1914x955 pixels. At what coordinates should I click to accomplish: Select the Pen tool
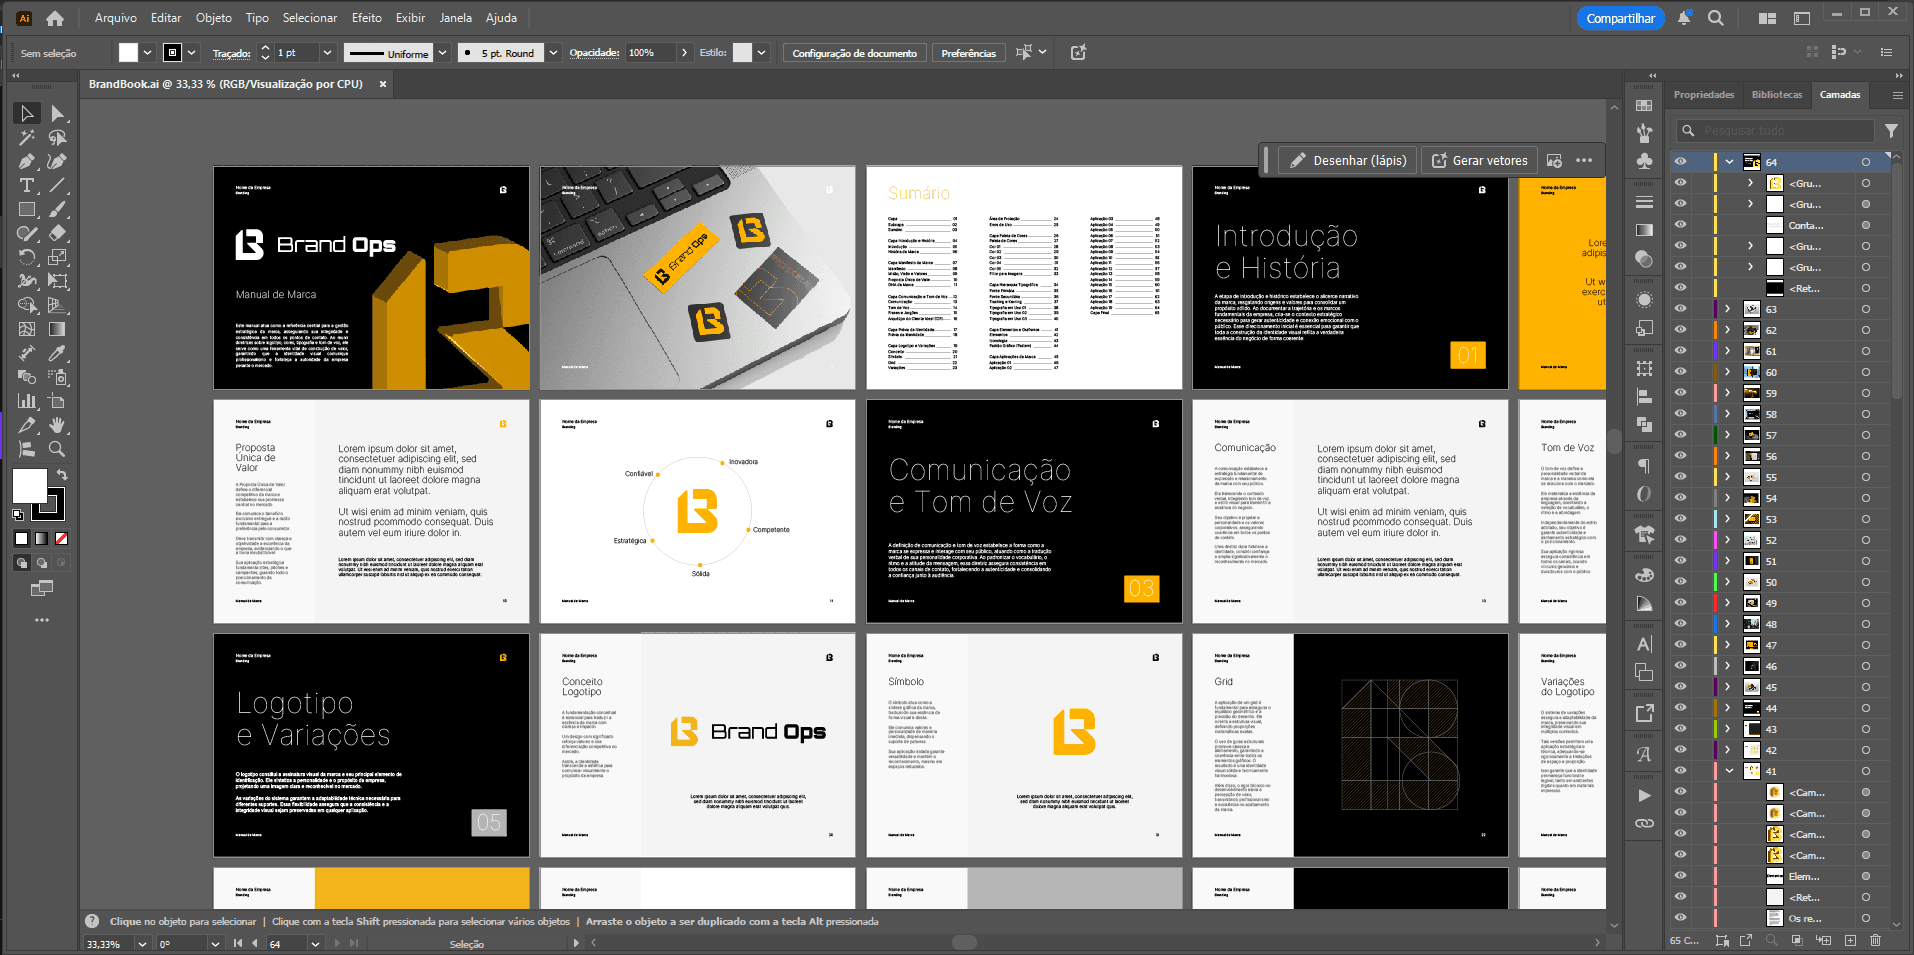pos(26,162)
